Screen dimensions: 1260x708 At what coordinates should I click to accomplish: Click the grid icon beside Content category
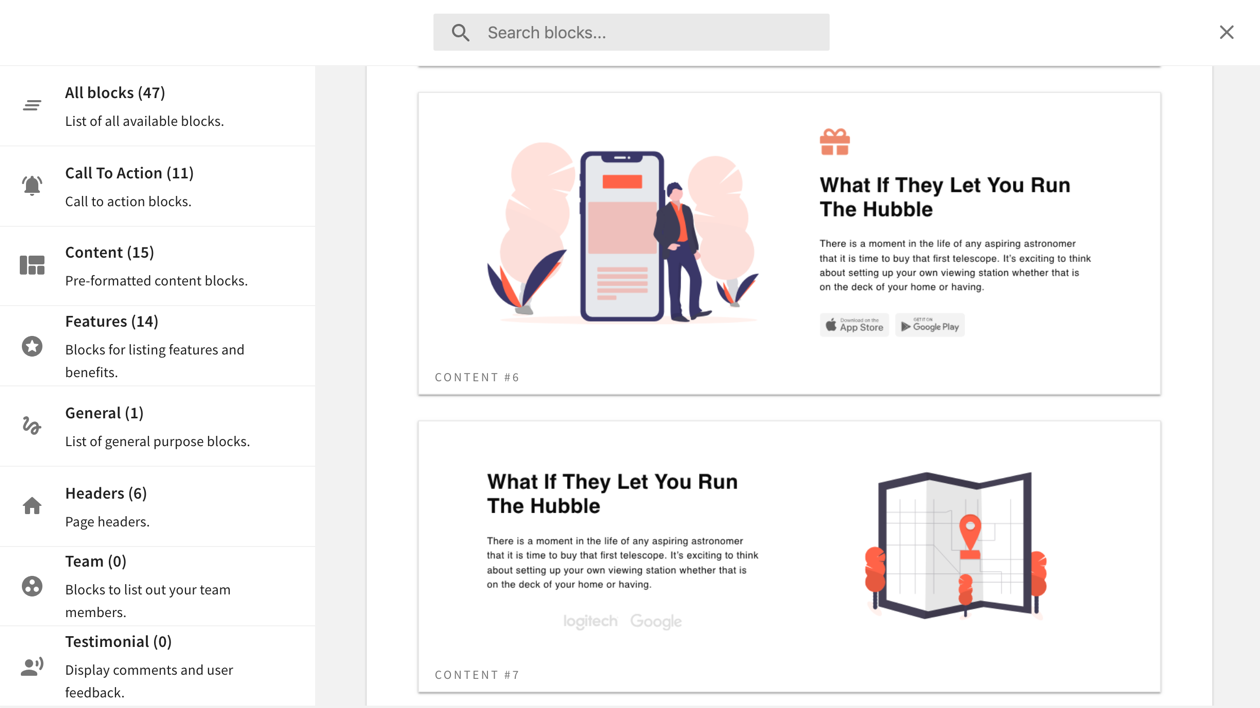pyautogui.click(x=31, y=264)
